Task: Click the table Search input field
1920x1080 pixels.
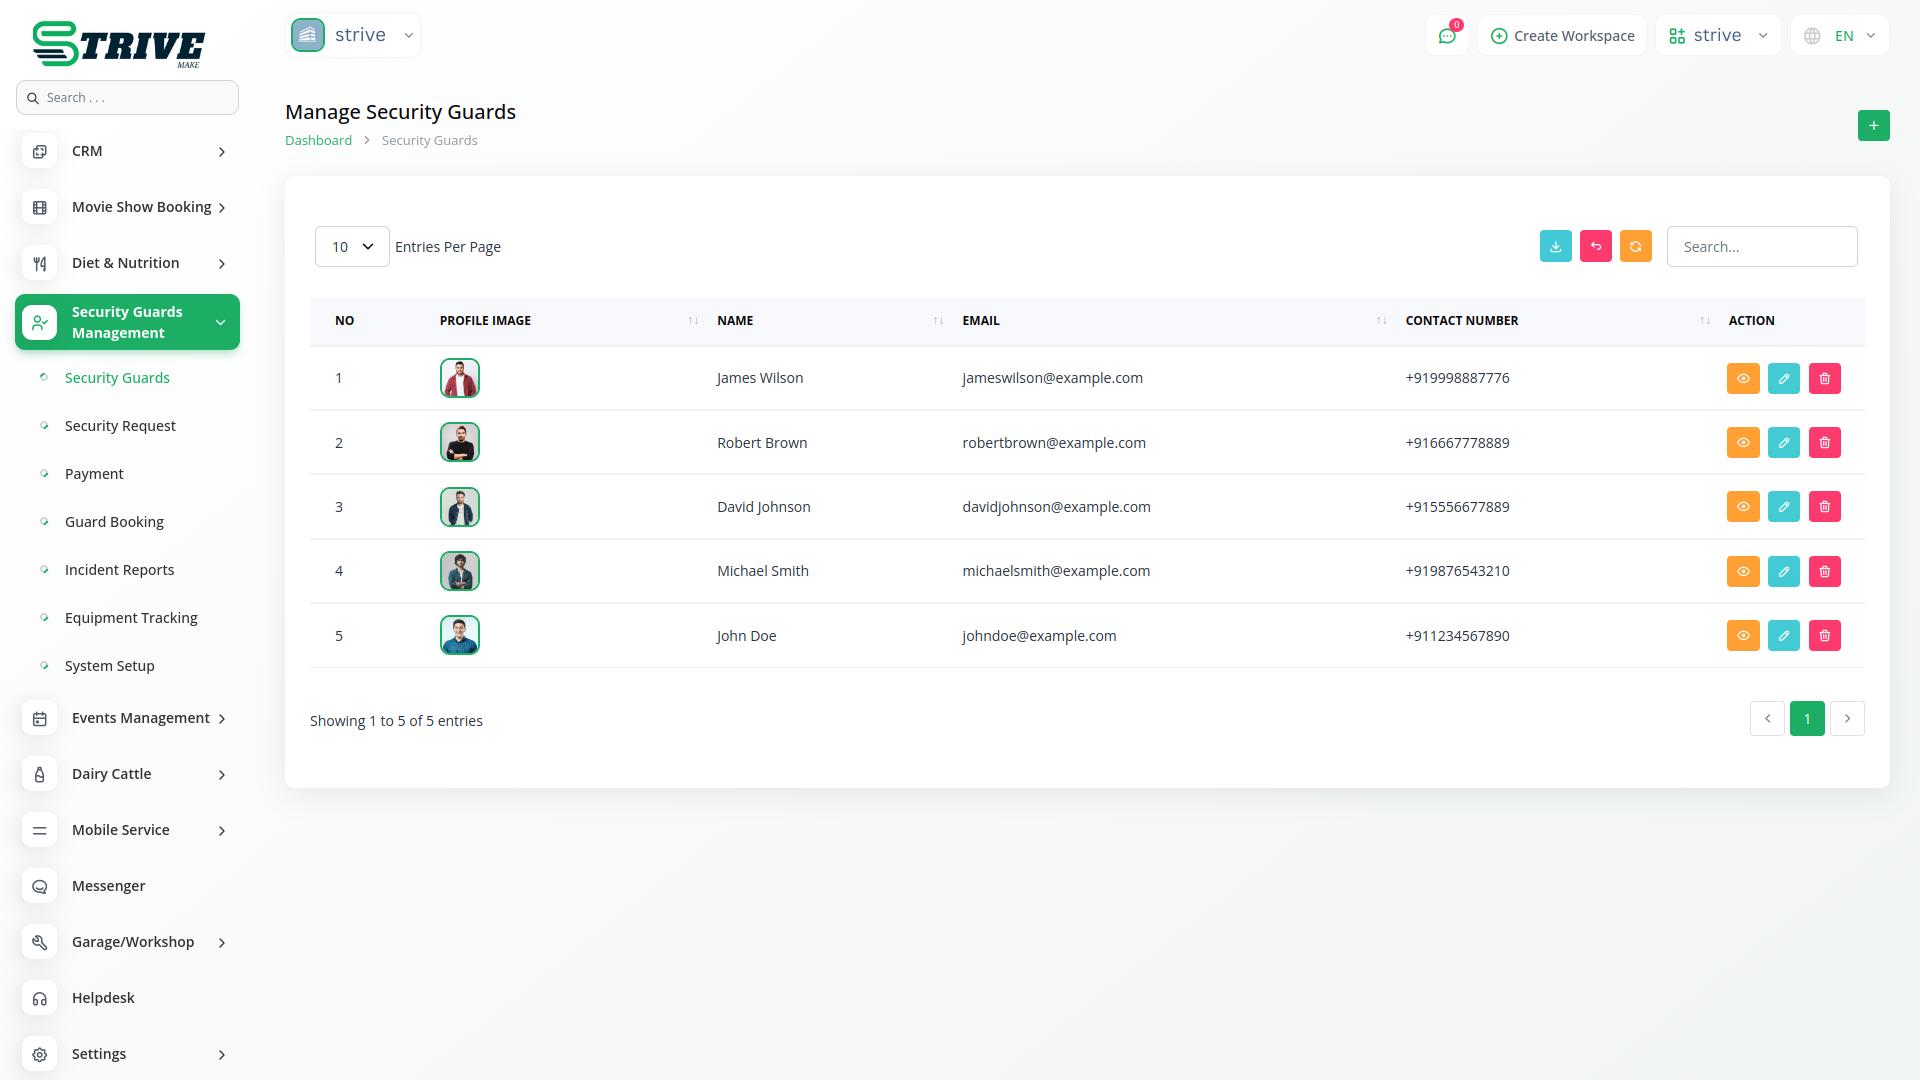Action: 1761,247
